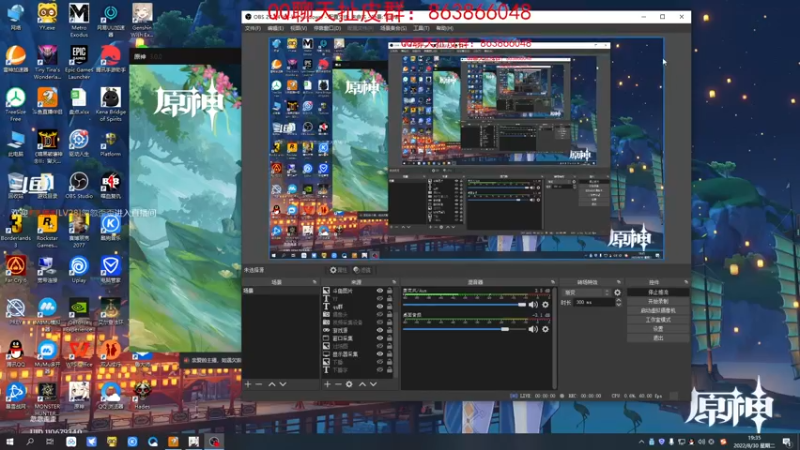
Task: Select 场景 entry in the scenes list
Action: click(x=281, y=291)
